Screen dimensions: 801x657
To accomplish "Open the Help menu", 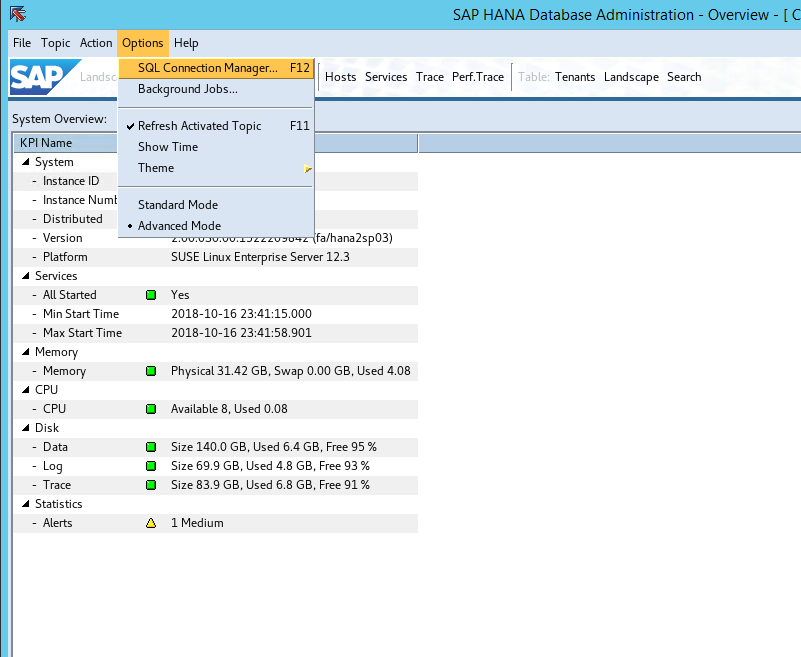I will coord(186,43).
